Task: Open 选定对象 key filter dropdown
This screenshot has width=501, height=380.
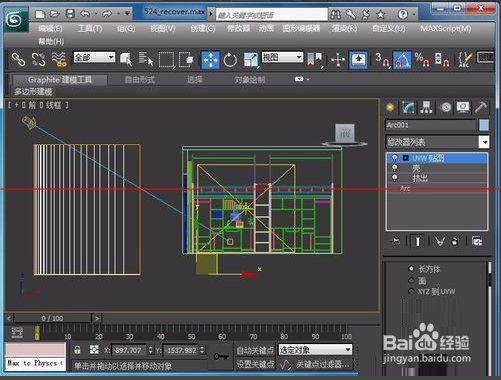Action: 315,350
